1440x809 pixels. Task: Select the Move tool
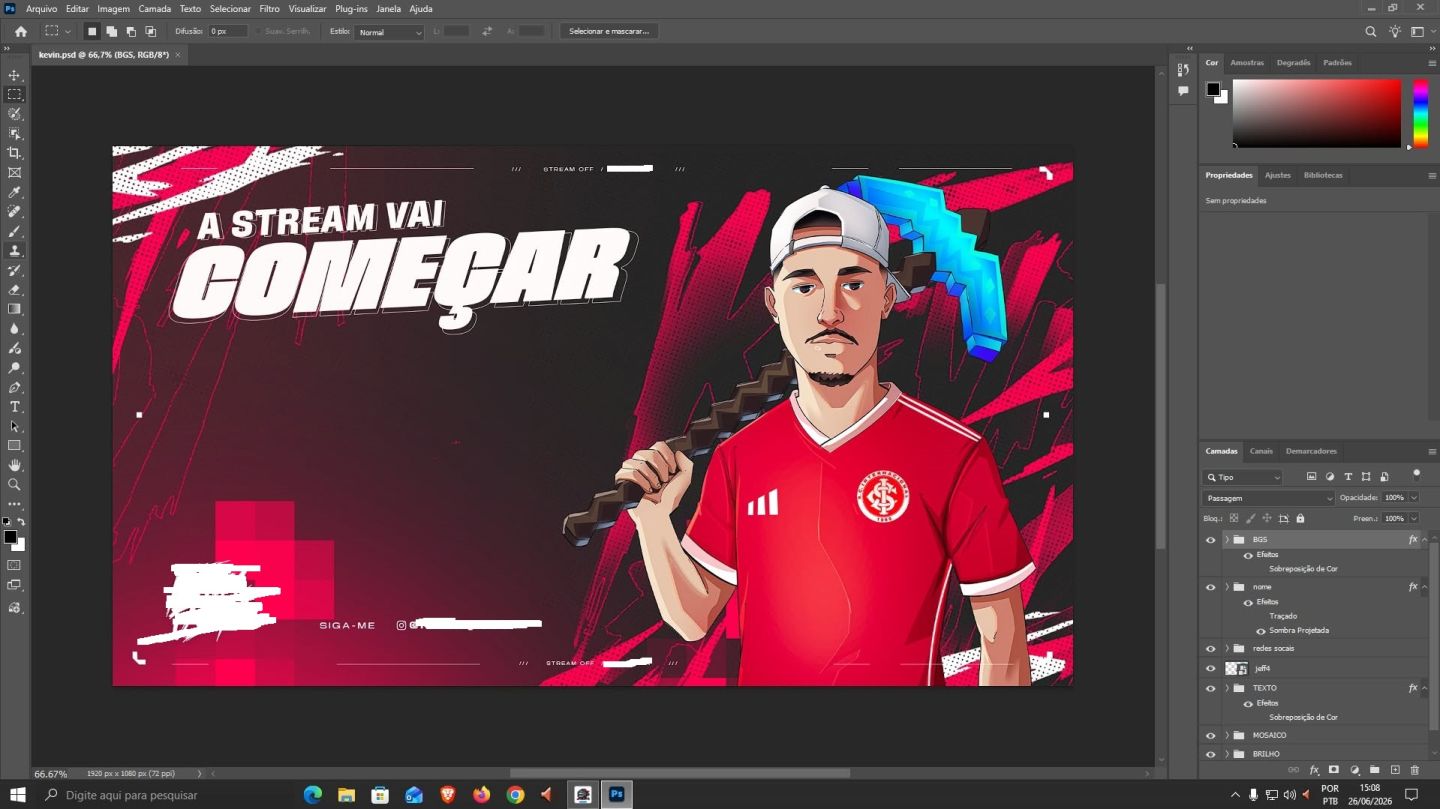tap(14, 75)
